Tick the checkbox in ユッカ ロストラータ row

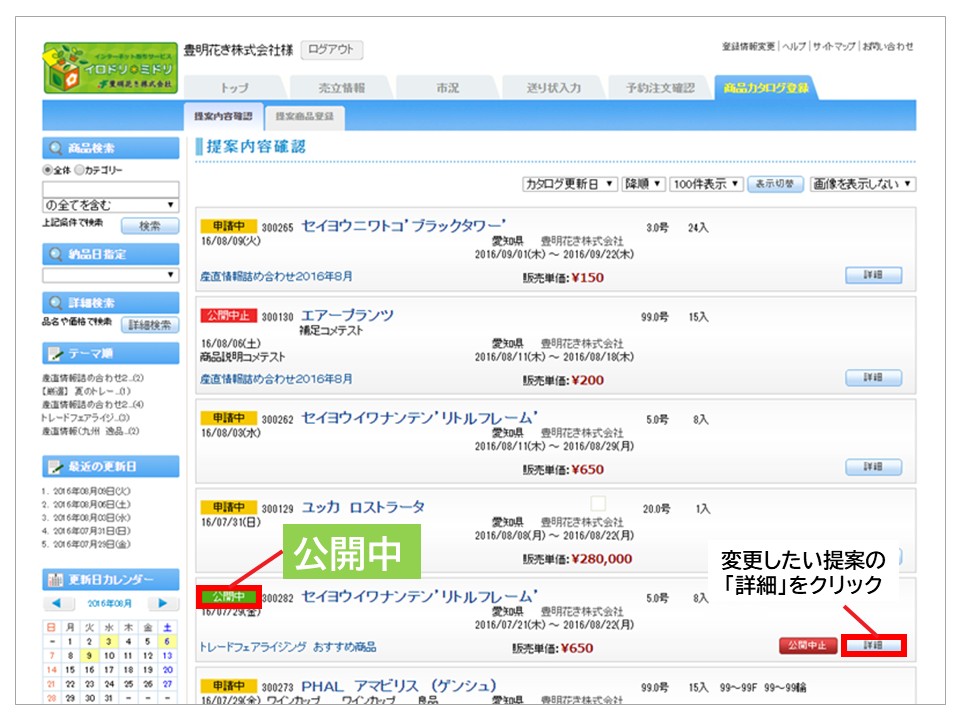point(598,504)
